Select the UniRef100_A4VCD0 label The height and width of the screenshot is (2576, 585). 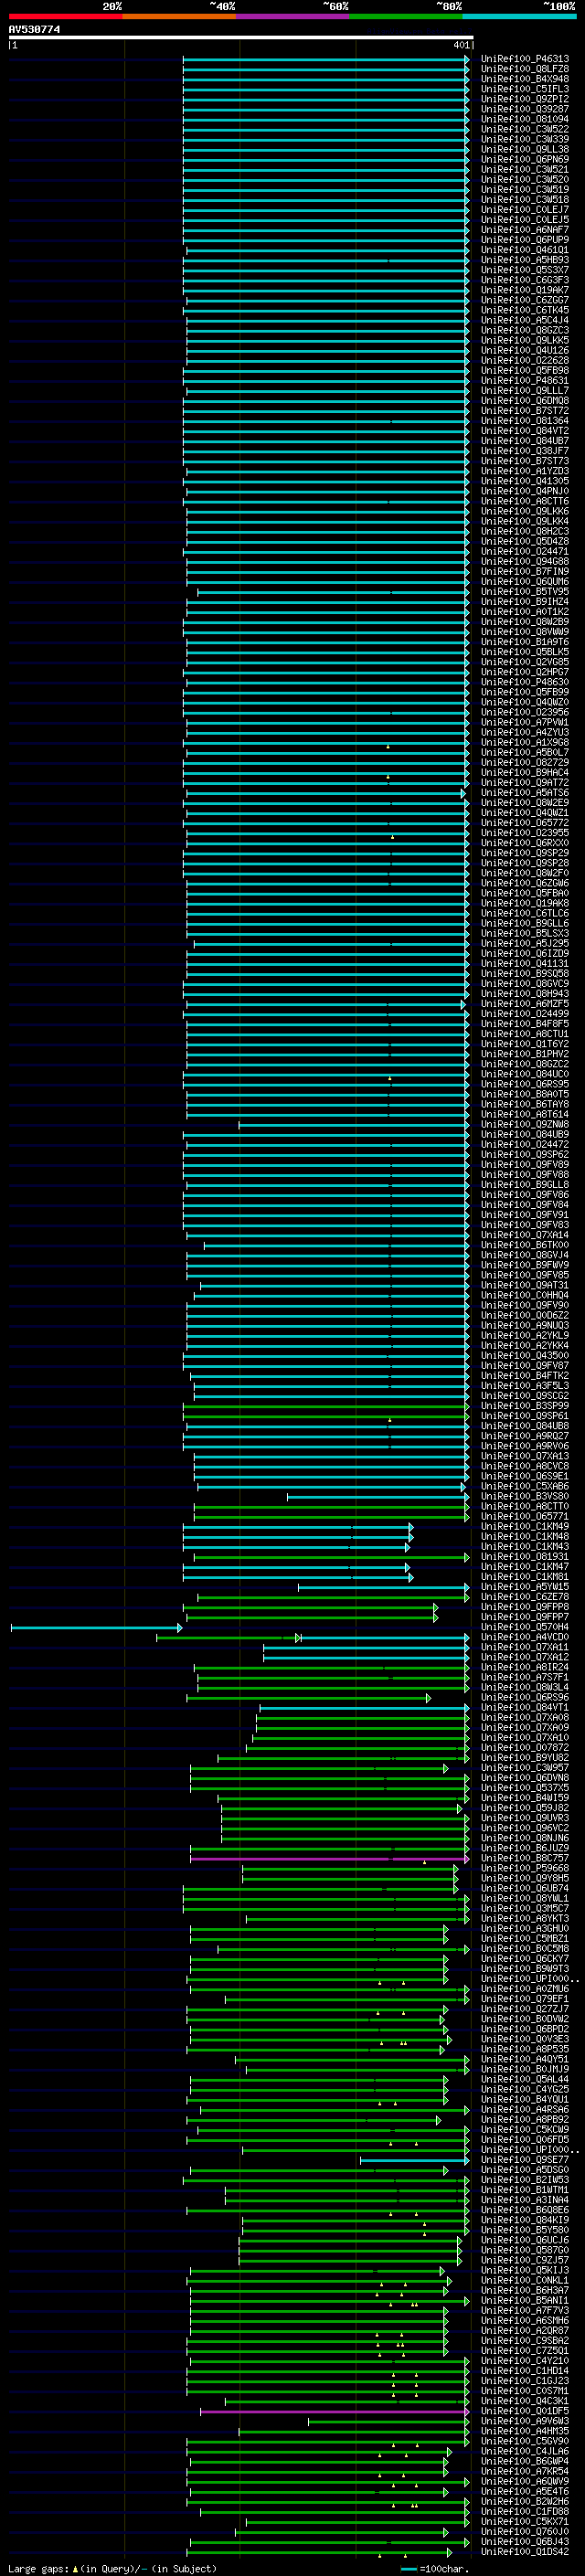pyautogui.click(x=524, y=1637)
